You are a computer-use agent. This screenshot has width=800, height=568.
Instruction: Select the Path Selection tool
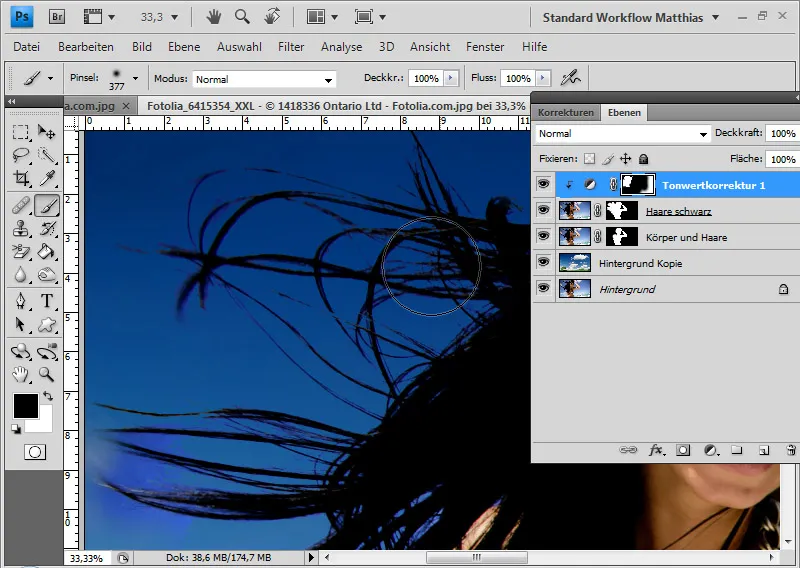point(21,325)
